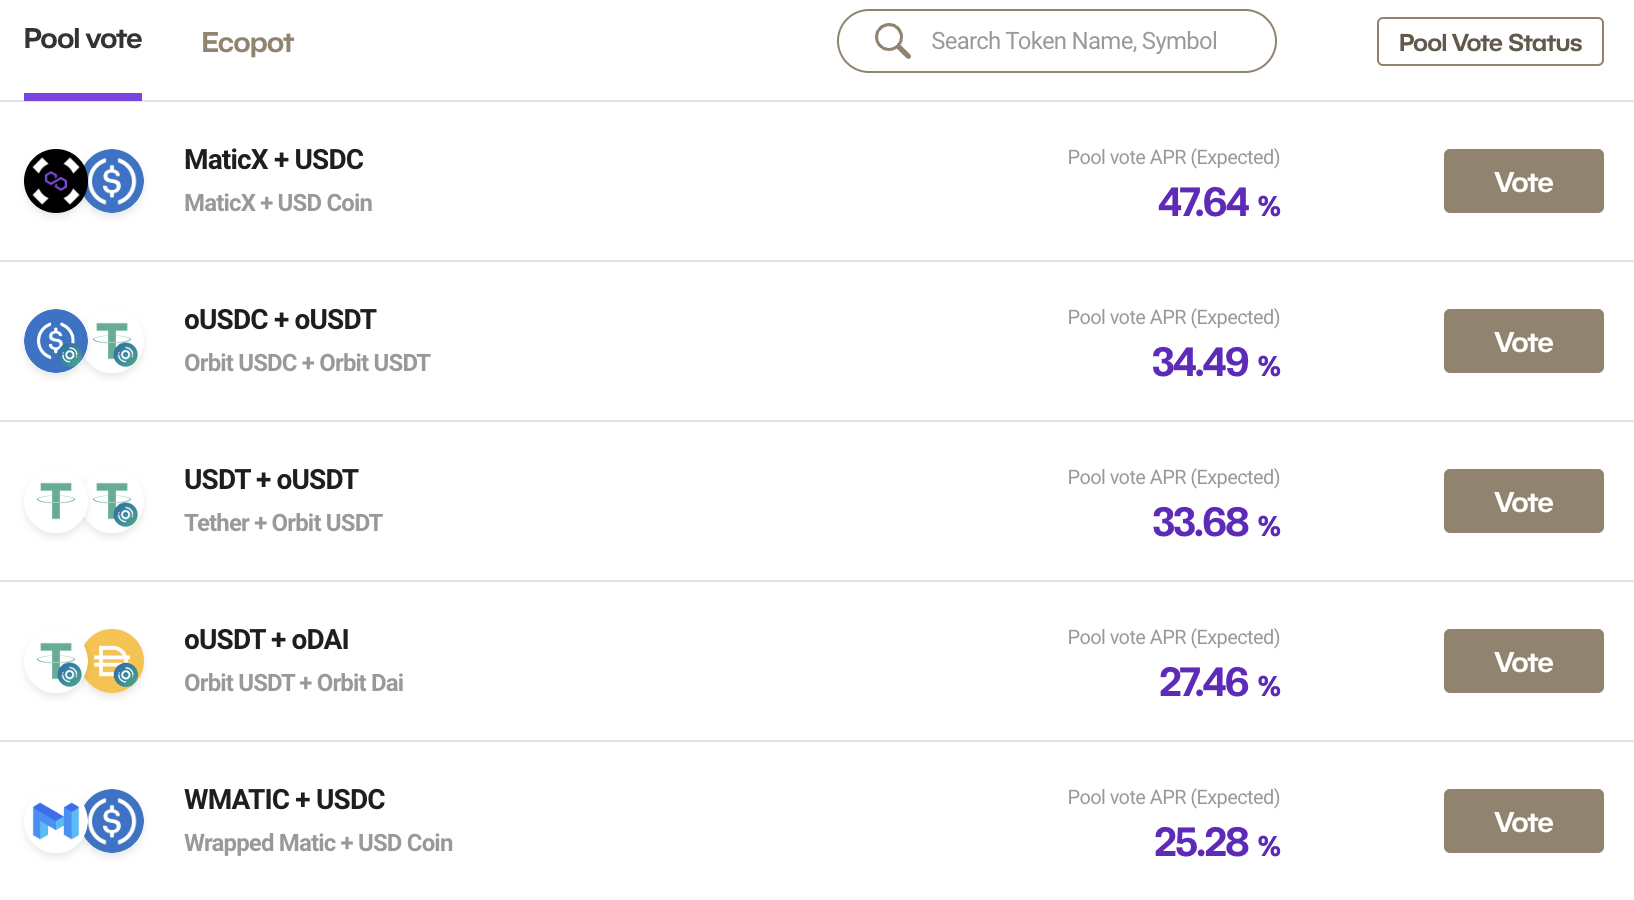Vote for the WMATIC + USDC pool
This screenshot has width=1634, height=900.
tap(1523, 821)
